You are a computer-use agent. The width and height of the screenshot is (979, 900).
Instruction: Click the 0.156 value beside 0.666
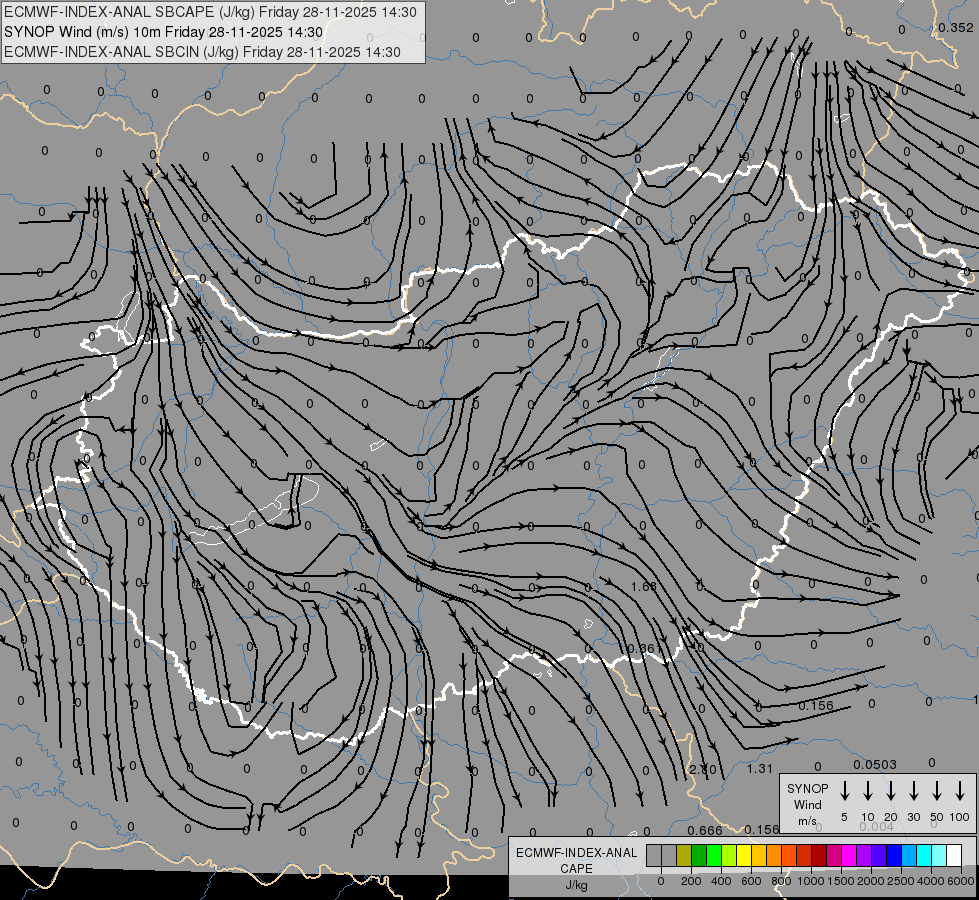click(x=762, y=829)
